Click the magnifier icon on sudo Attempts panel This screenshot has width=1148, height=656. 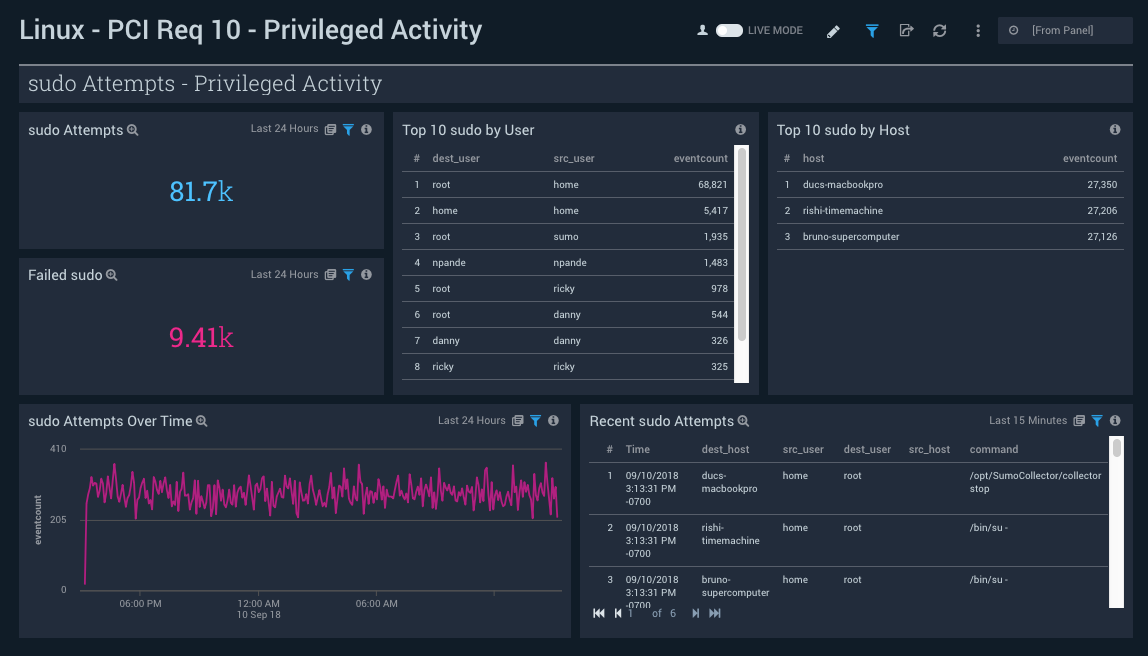tap(131, 130)
